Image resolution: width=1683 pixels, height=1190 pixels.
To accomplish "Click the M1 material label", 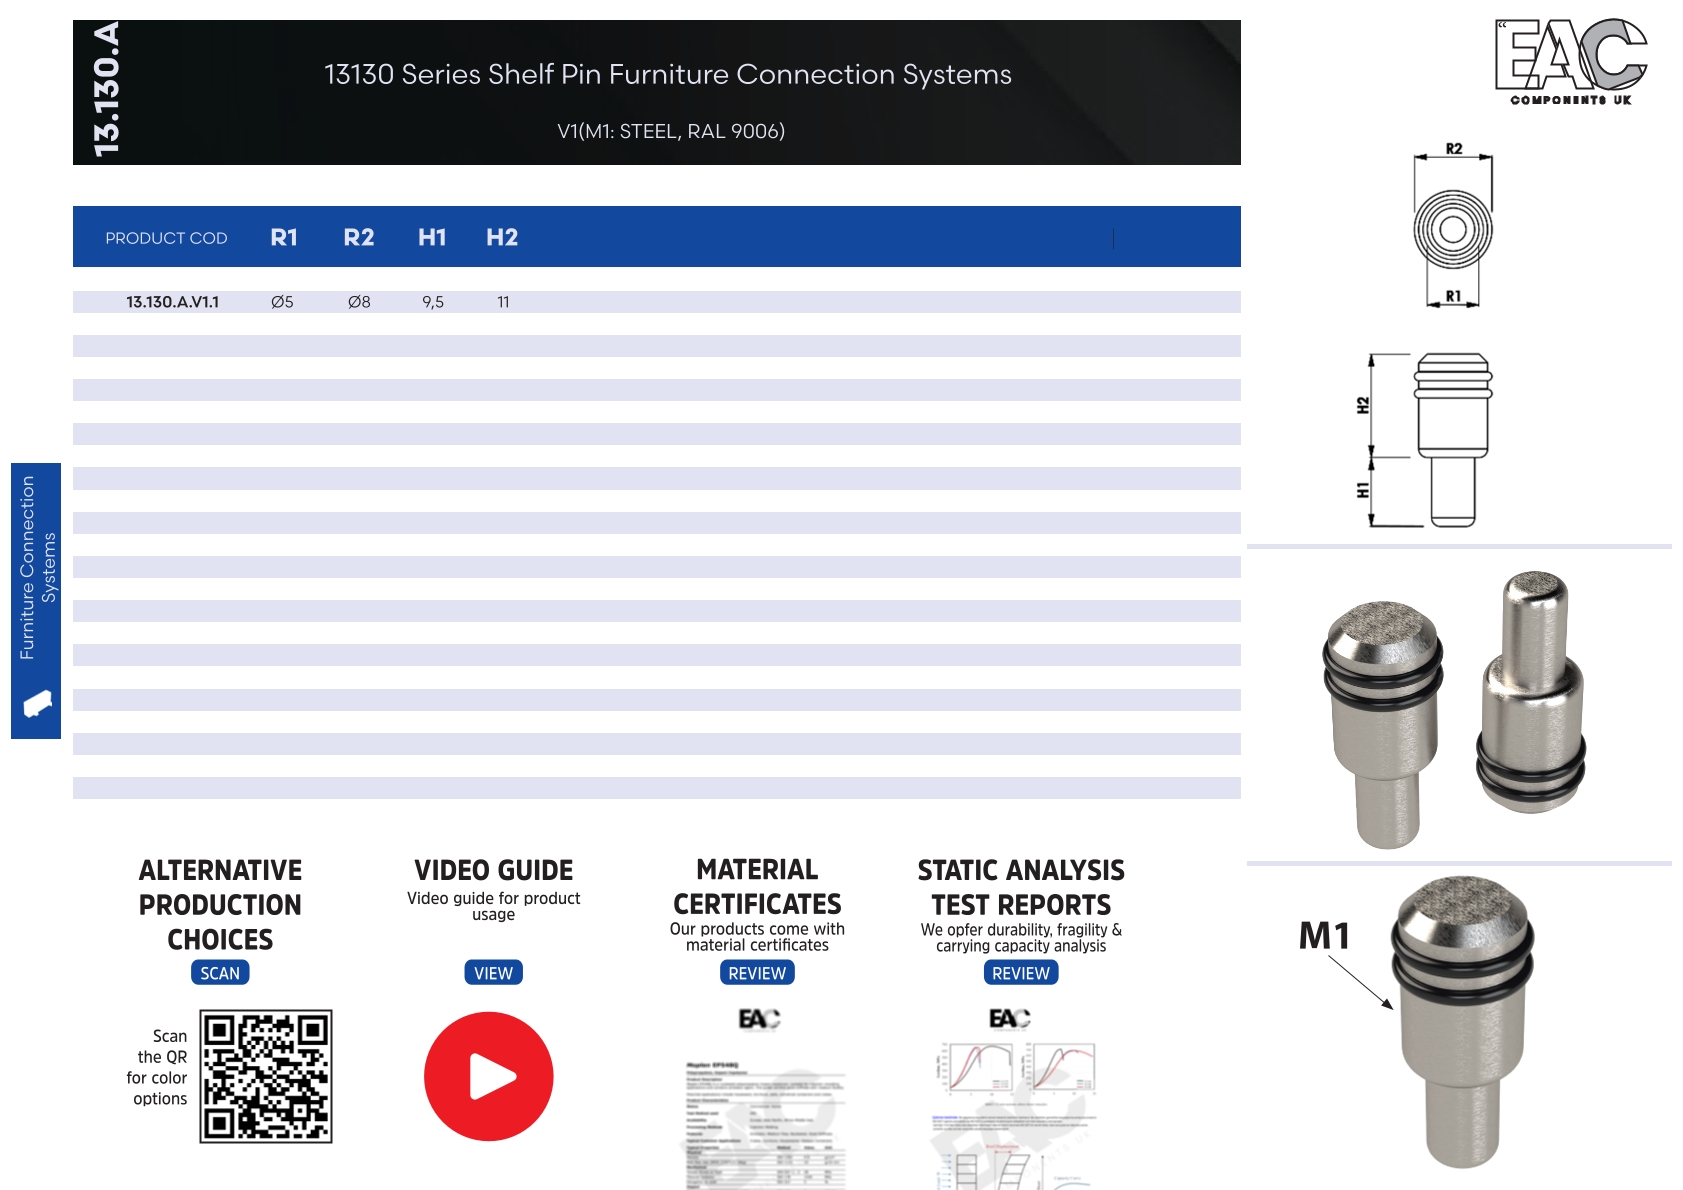I will (1324, 936).
